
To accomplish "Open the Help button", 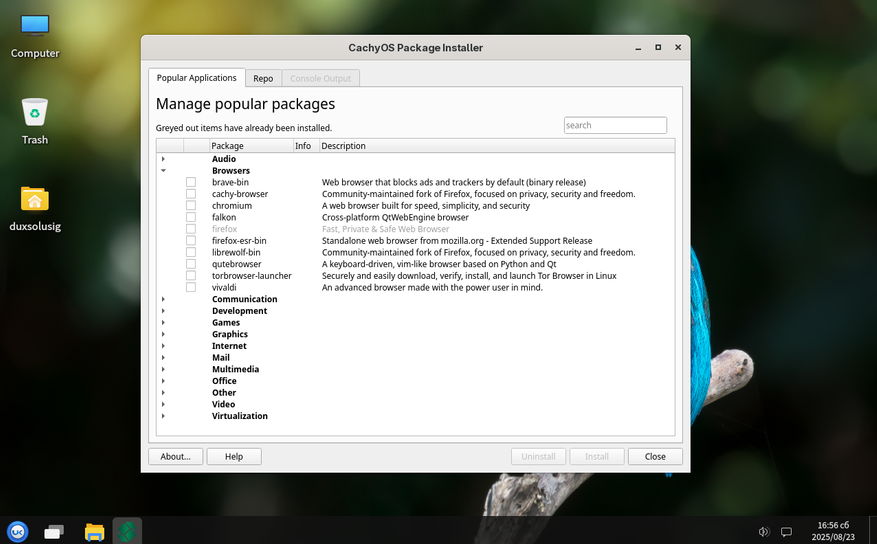I will pos(234,457).
